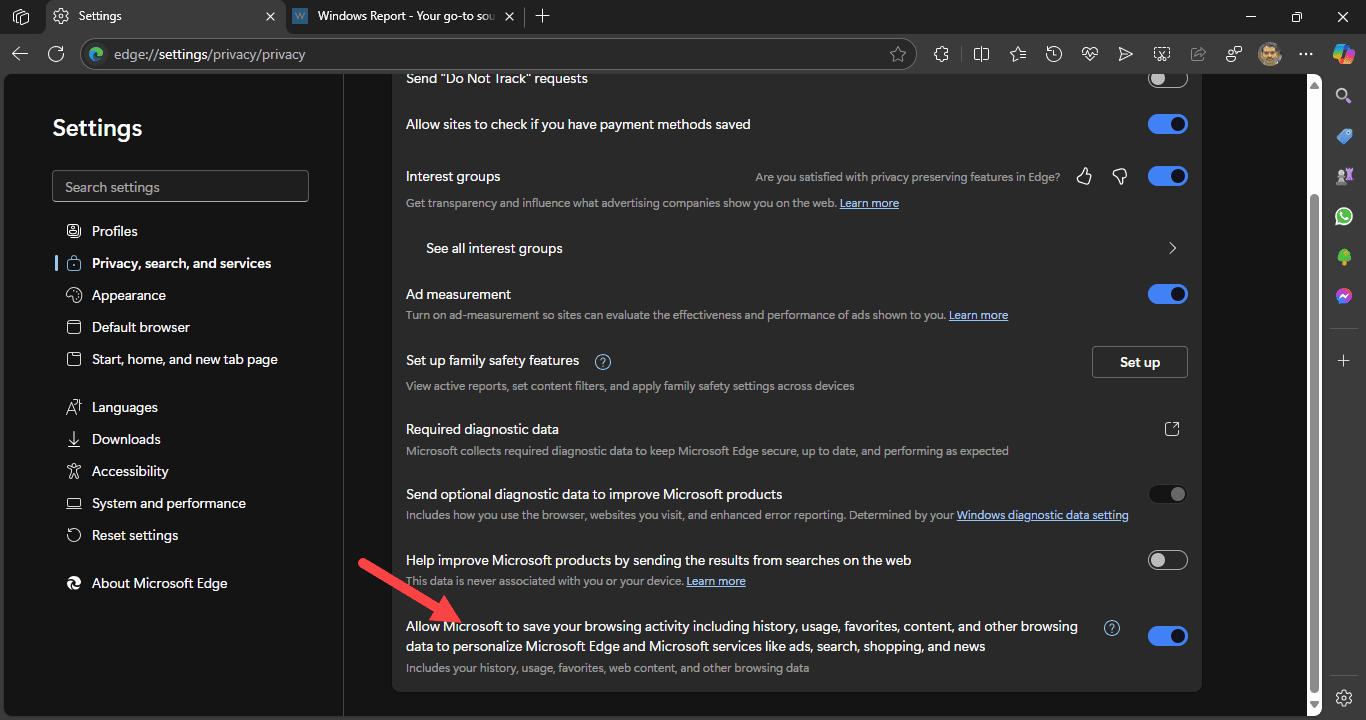This screenshot has height=720, width=1366.
Task: Open a new tab with plus button
Action: [543, 16]
